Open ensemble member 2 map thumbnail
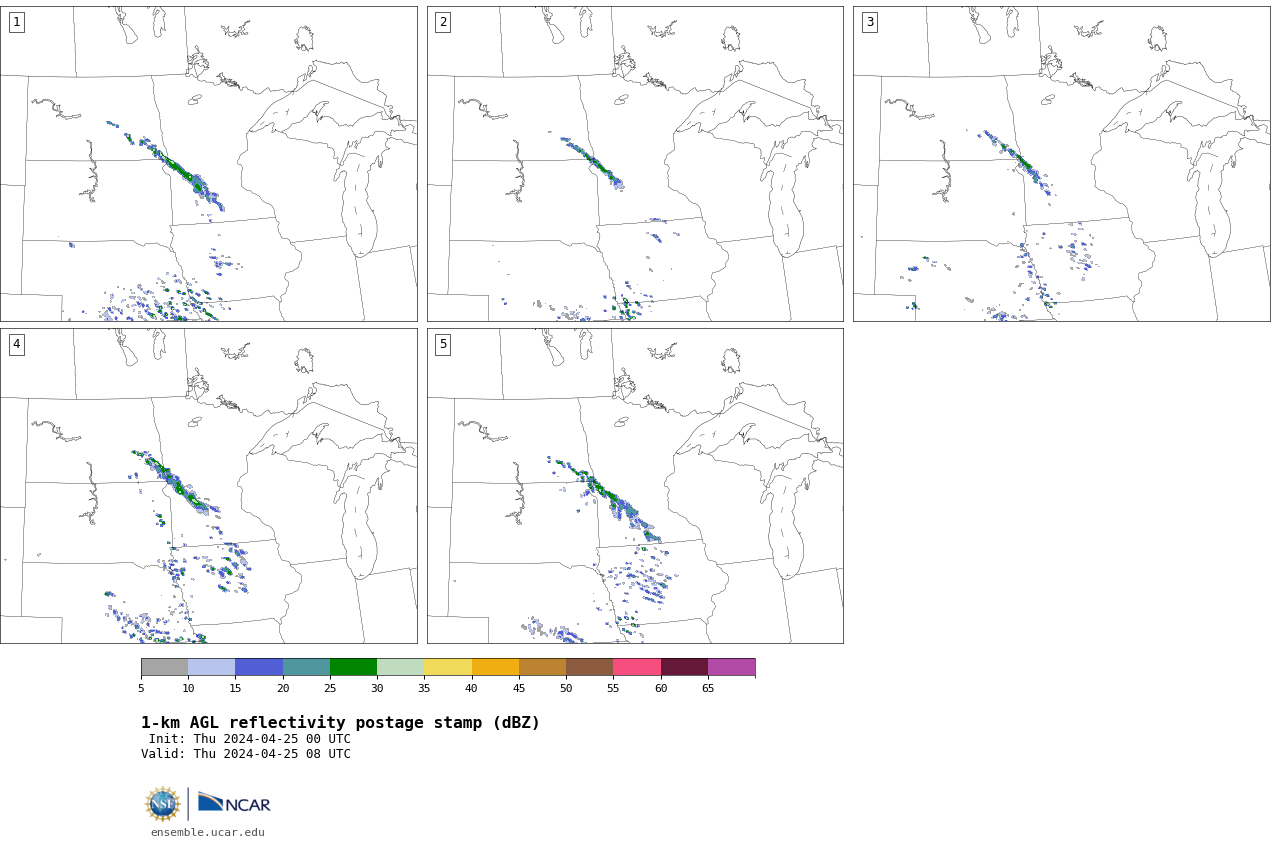 click(x=635, y=164)
